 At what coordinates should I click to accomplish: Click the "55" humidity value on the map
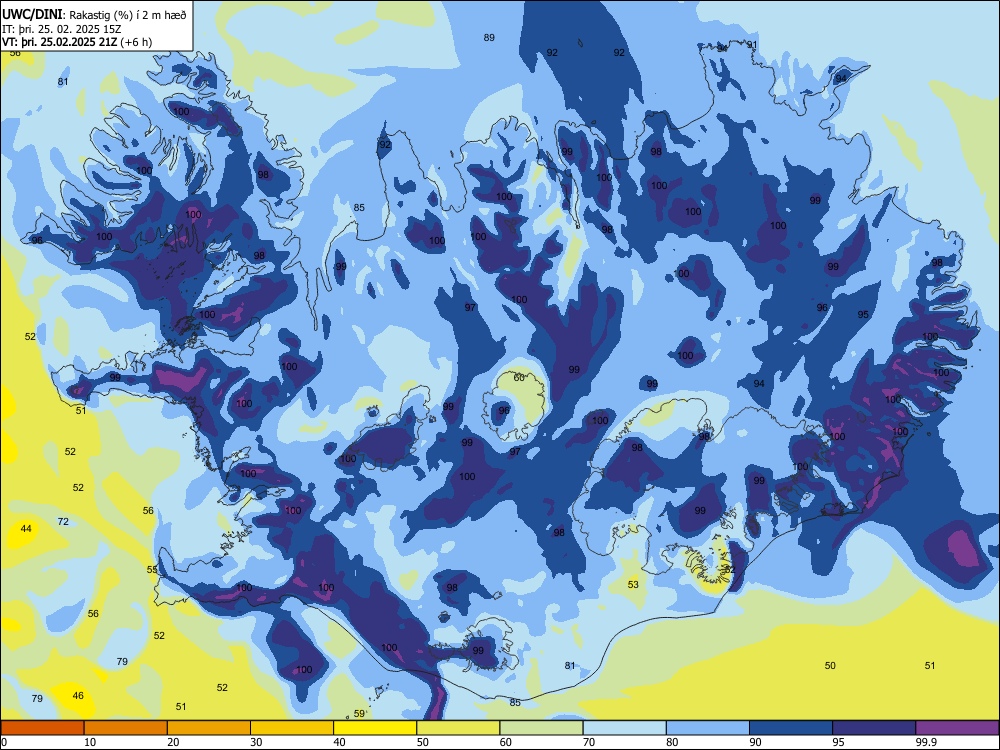[x=152, y=570]
